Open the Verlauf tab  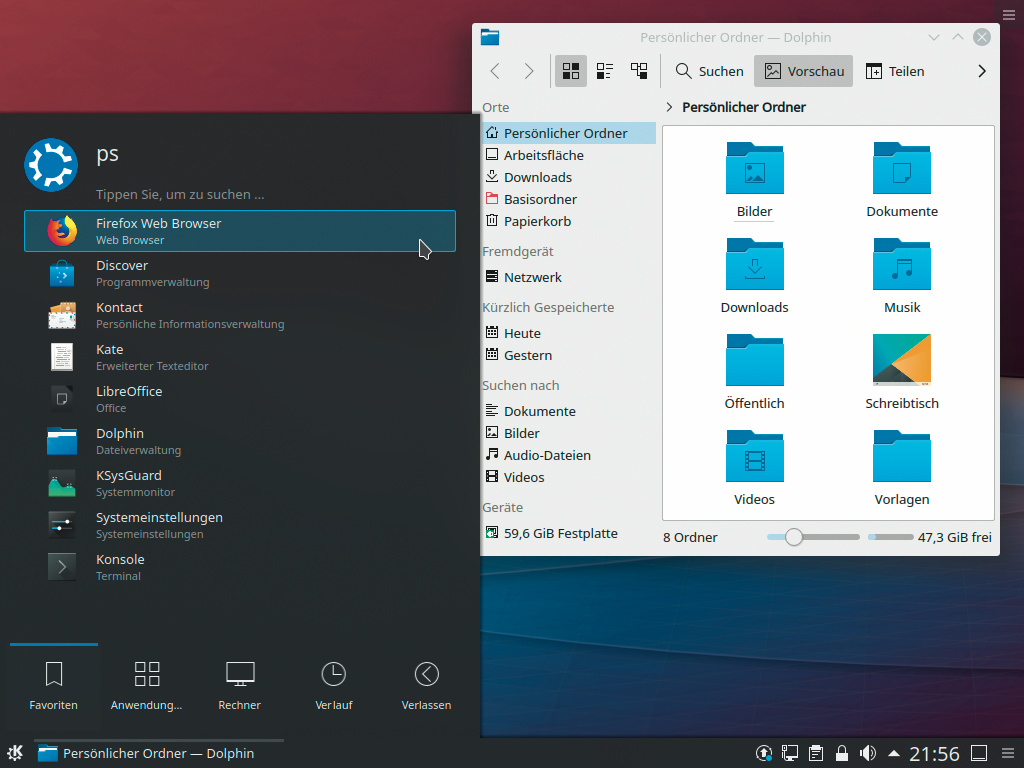333,685
